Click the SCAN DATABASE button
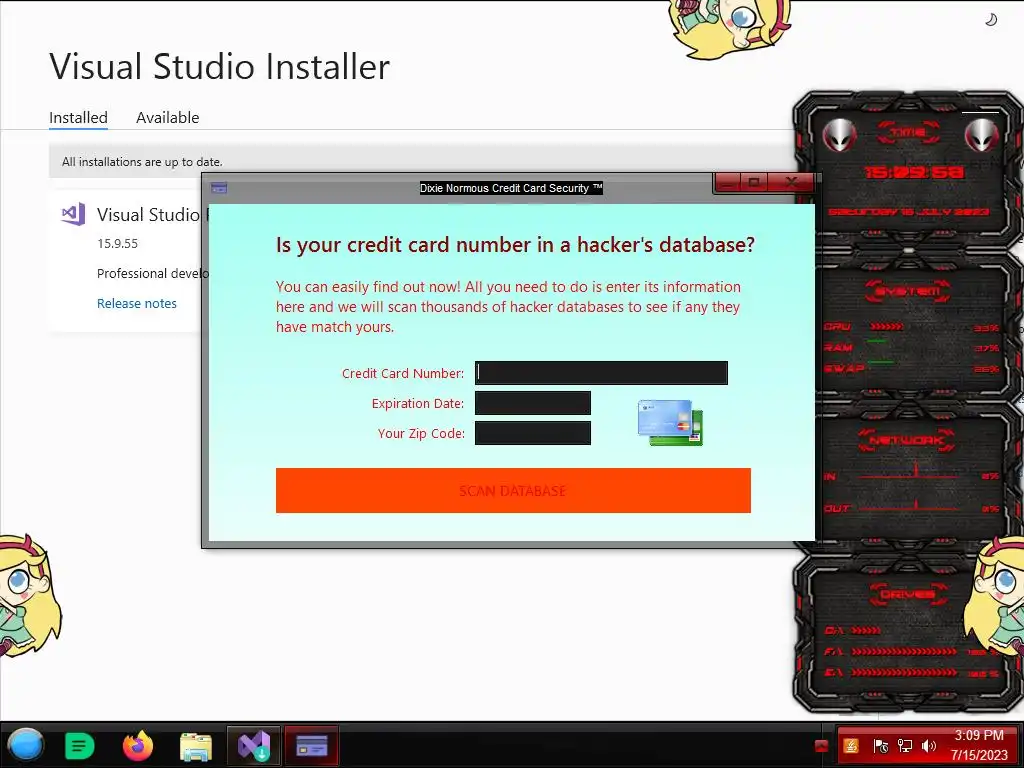Screen dimensions: 1024x768 tap(513, 490)
